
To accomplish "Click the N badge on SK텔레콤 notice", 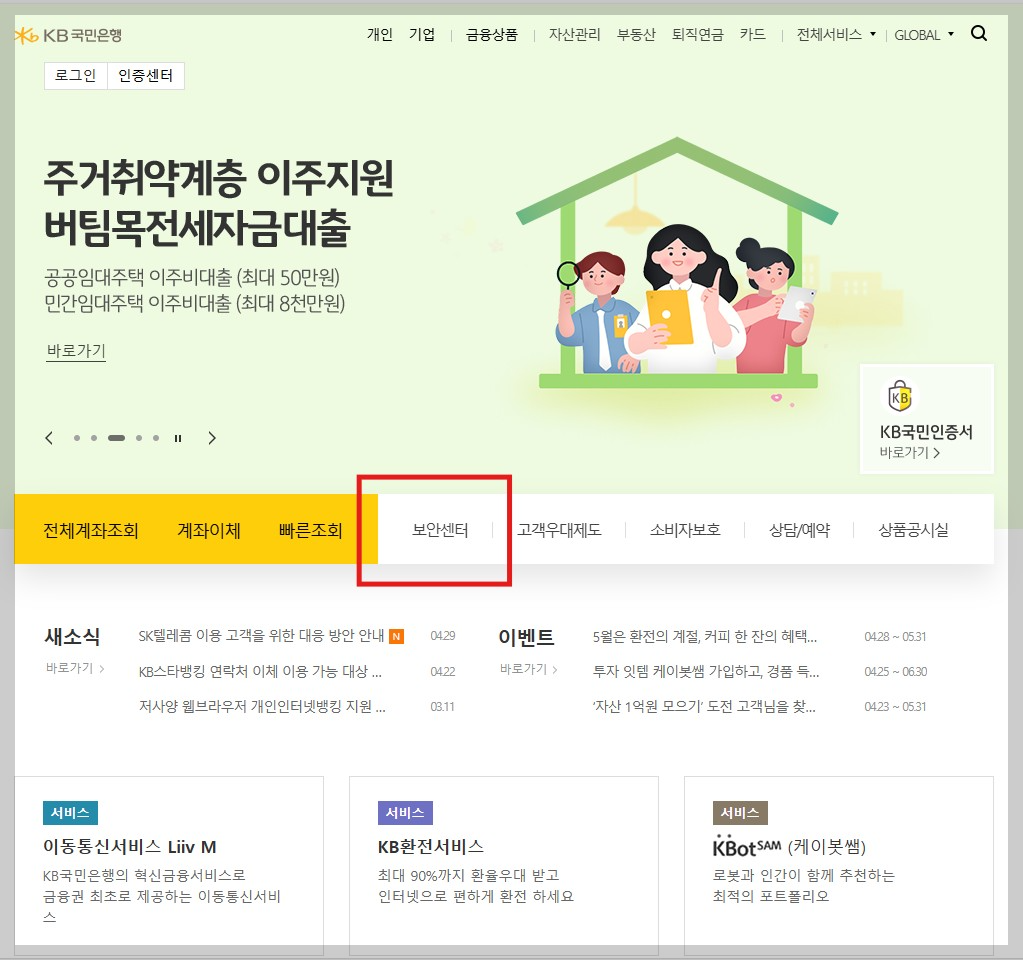I will tap(395, 634).
